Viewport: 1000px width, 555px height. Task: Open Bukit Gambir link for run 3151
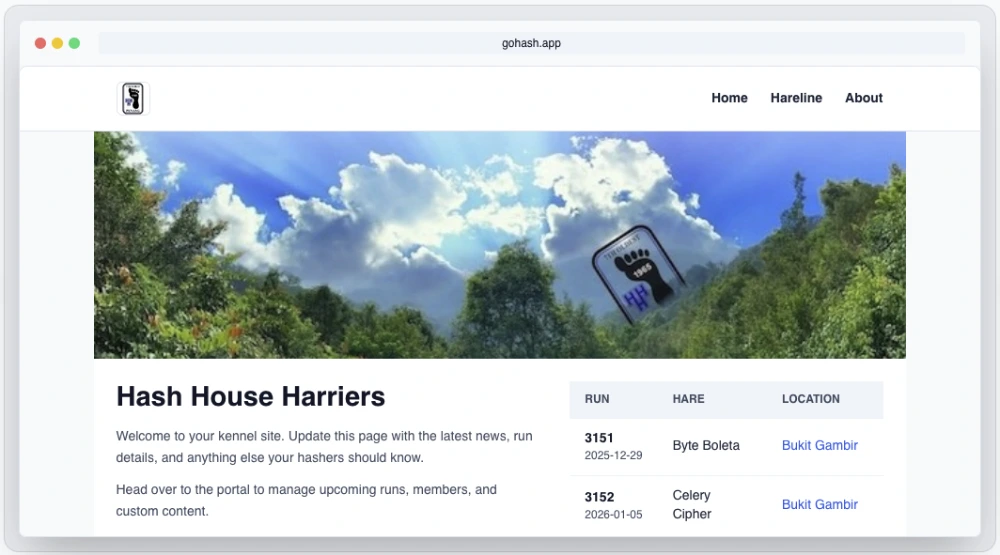coord(820,445)
